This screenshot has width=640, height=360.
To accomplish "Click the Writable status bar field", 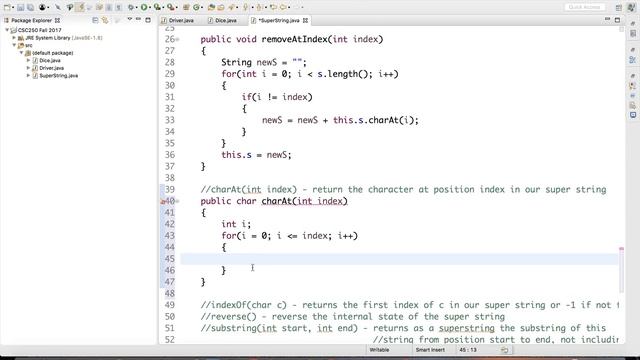I will 379,350.
